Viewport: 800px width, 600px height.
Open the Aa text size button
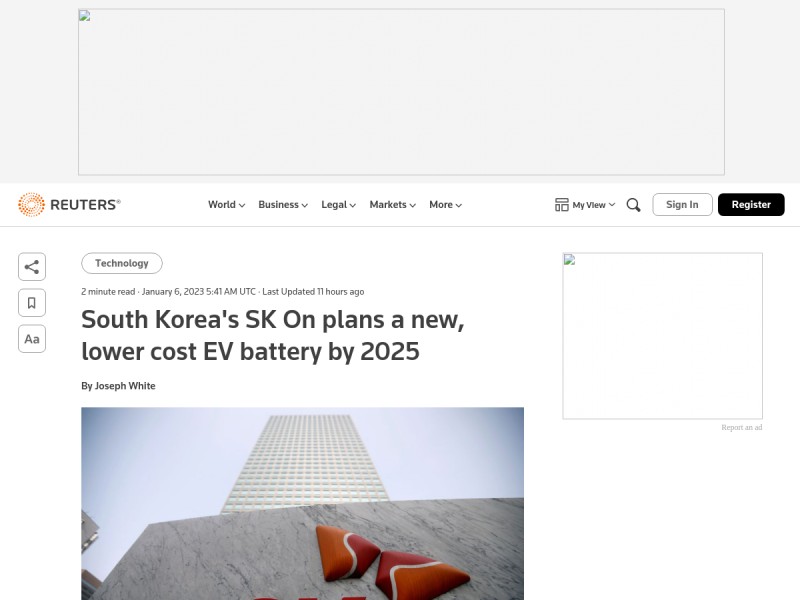pyautogui.click(x=32, y=339)
